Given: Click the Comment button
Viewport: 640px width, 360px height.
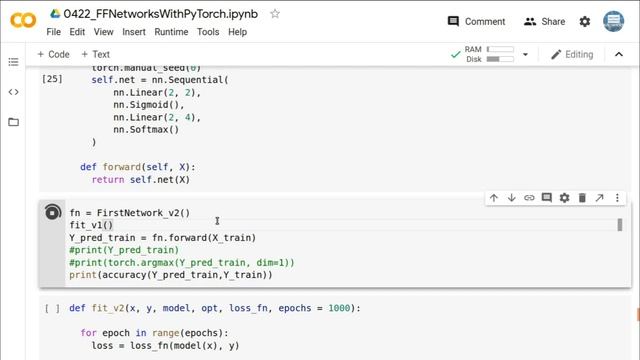Looking at the screenshot, I should tap(476, 22).
